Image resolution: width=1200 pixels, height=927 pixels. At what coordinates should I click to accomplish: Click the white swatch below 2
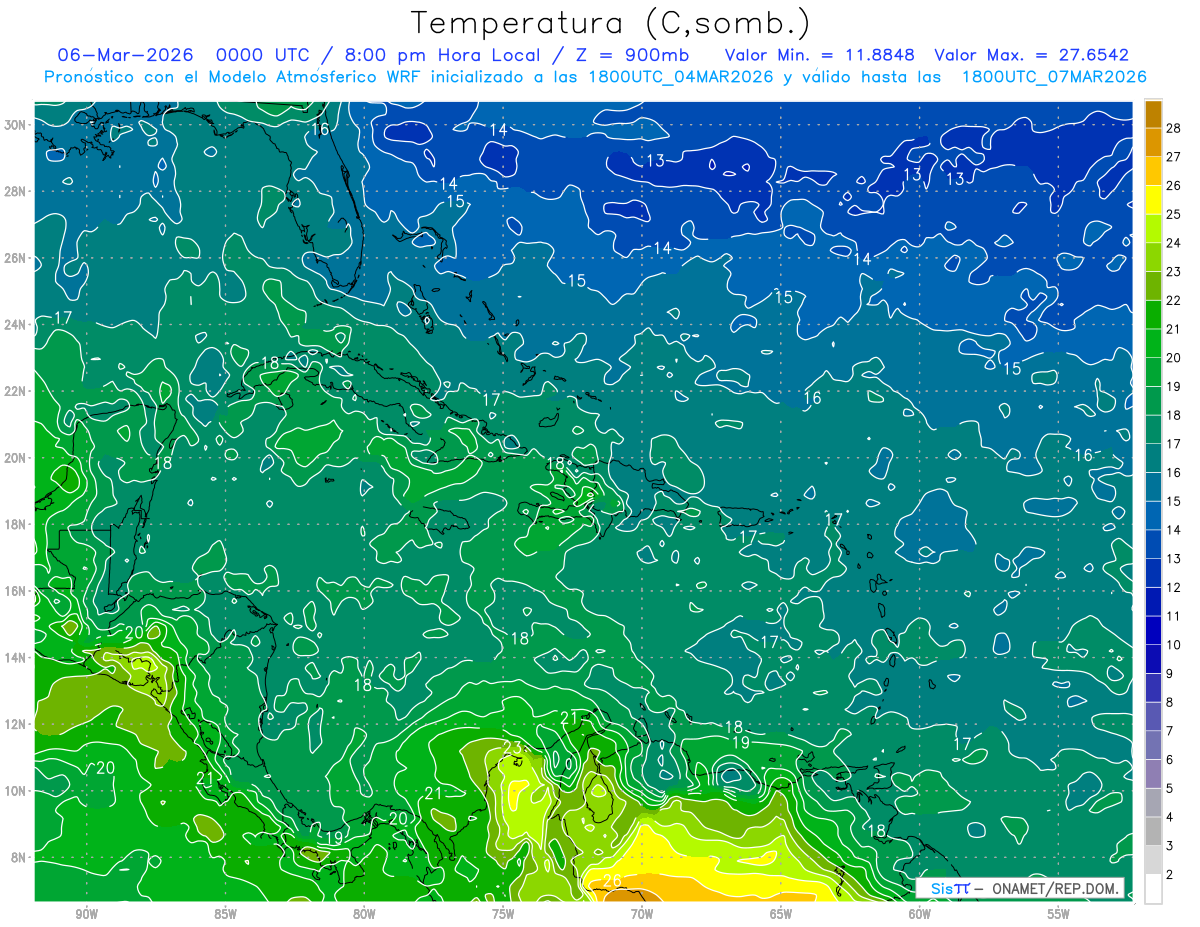click(1153, 889)
